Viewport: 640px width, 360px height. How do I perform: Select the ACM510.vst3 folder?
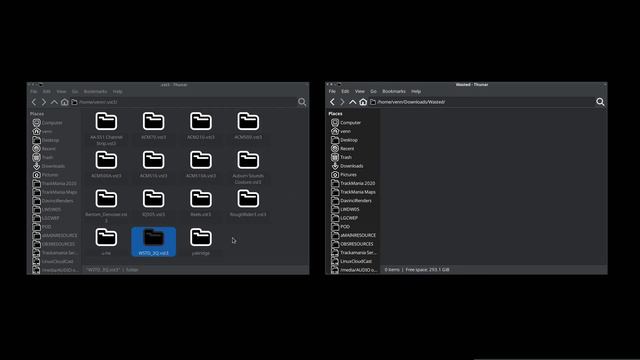point(153,164)
